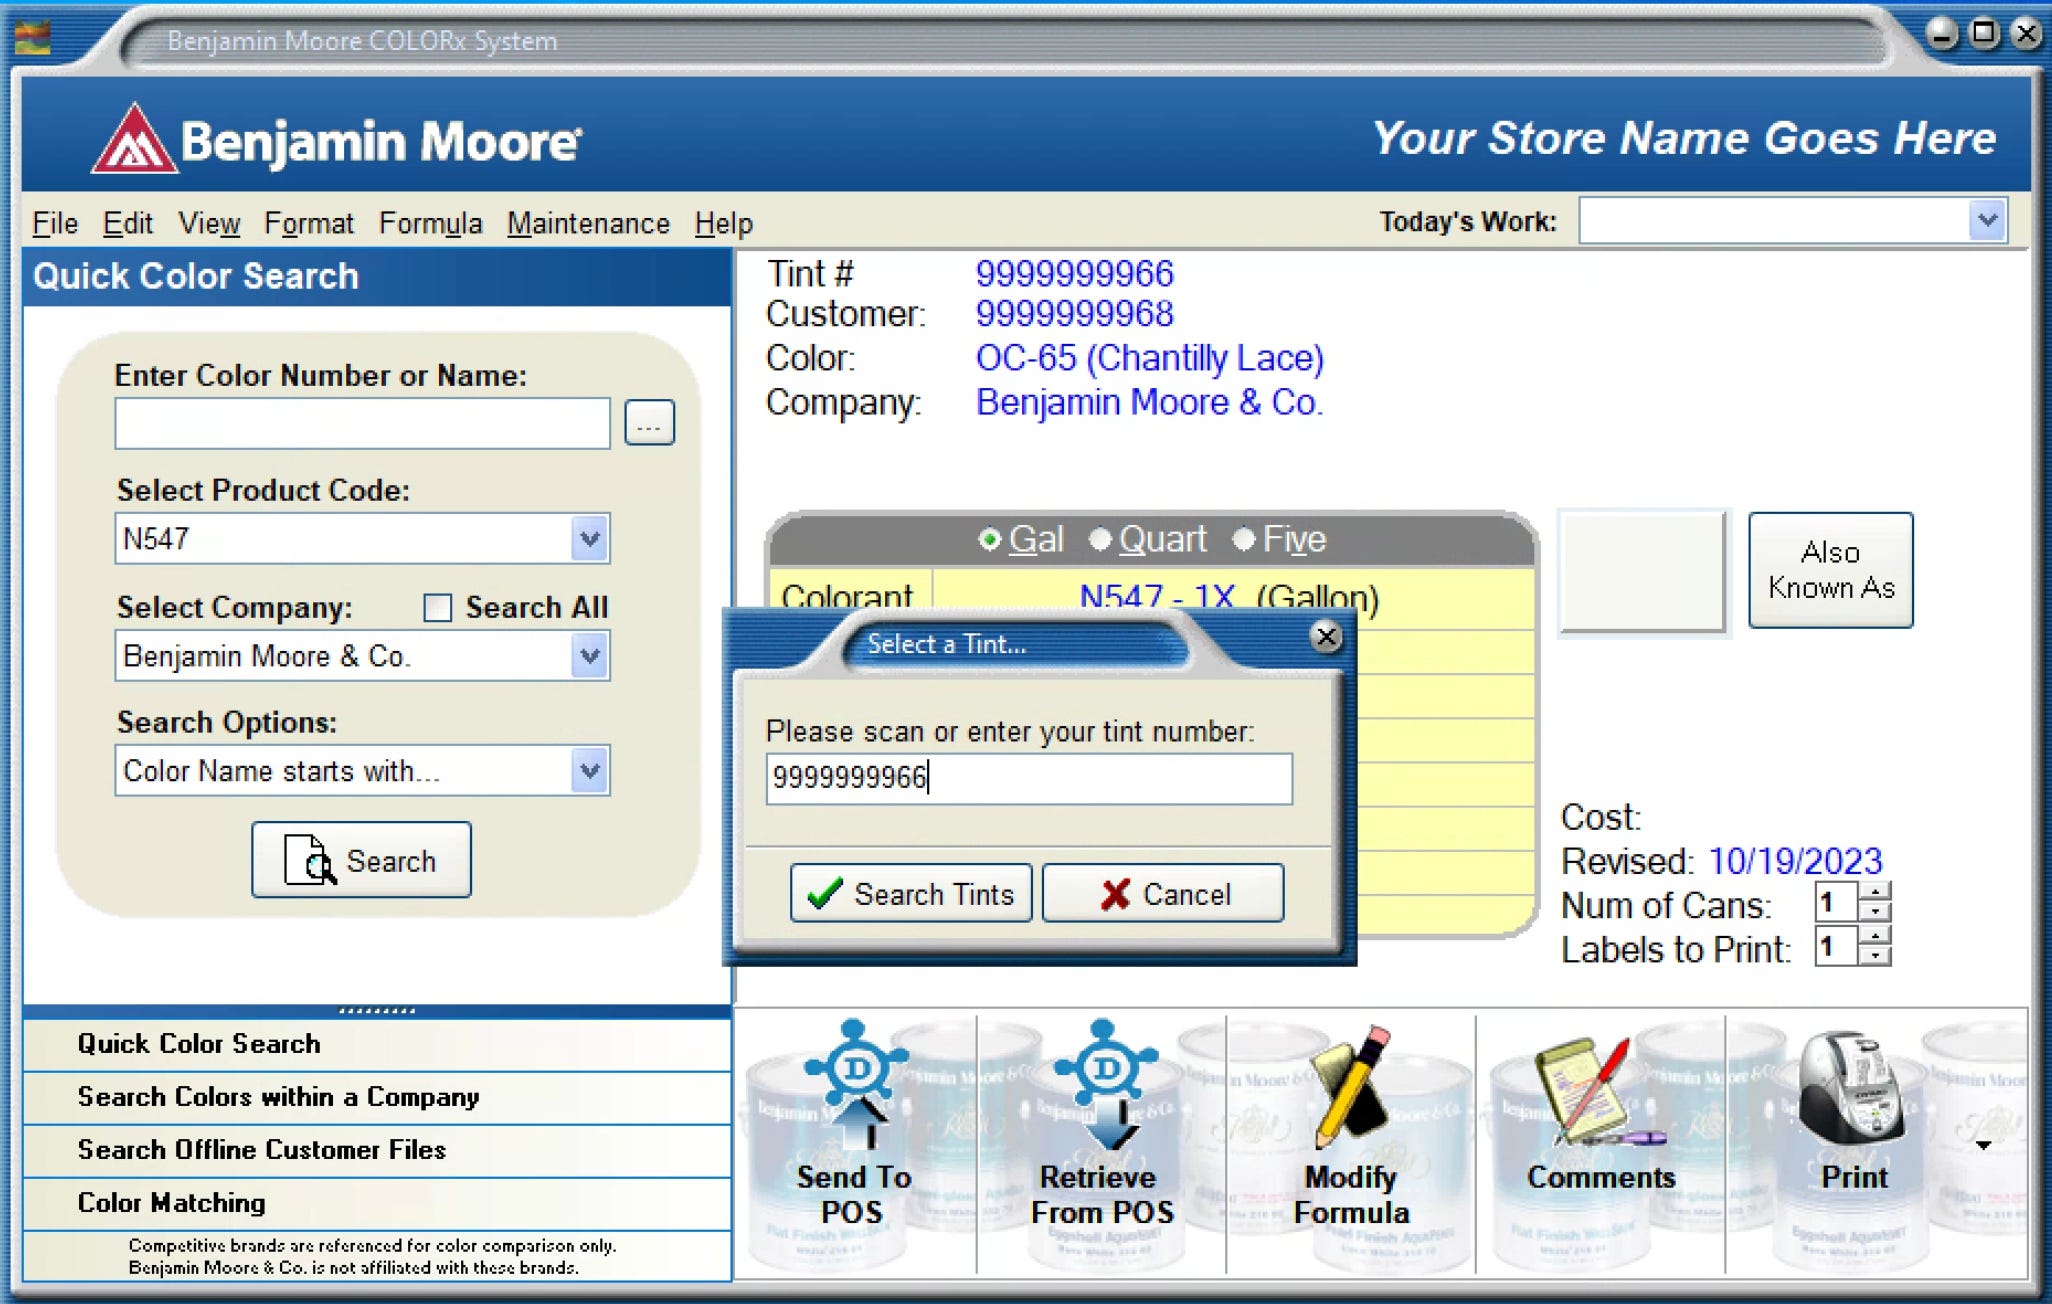This screenshot has height=1304, width=2052.
Task: Open the Maintenance menu
Action: tap(588, 222)
